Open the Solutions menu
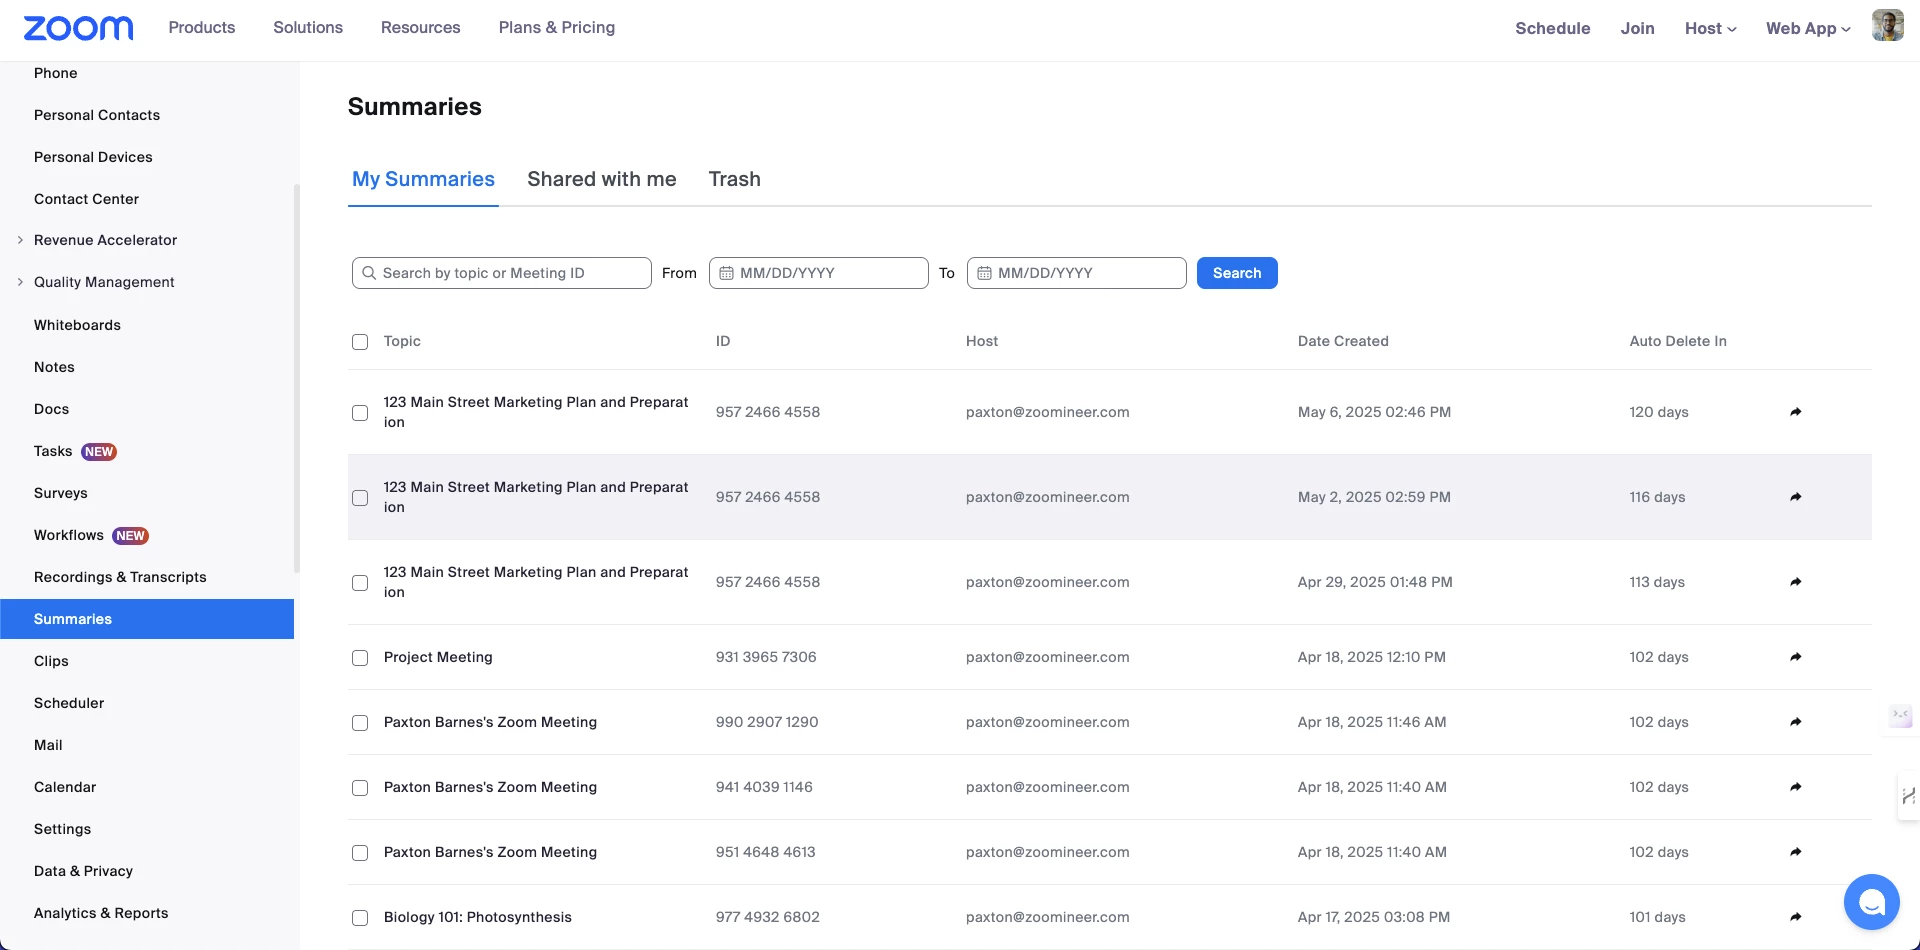Image resolution: width=1920 pixels, height=950 pixels. click(x=308, y=28)
